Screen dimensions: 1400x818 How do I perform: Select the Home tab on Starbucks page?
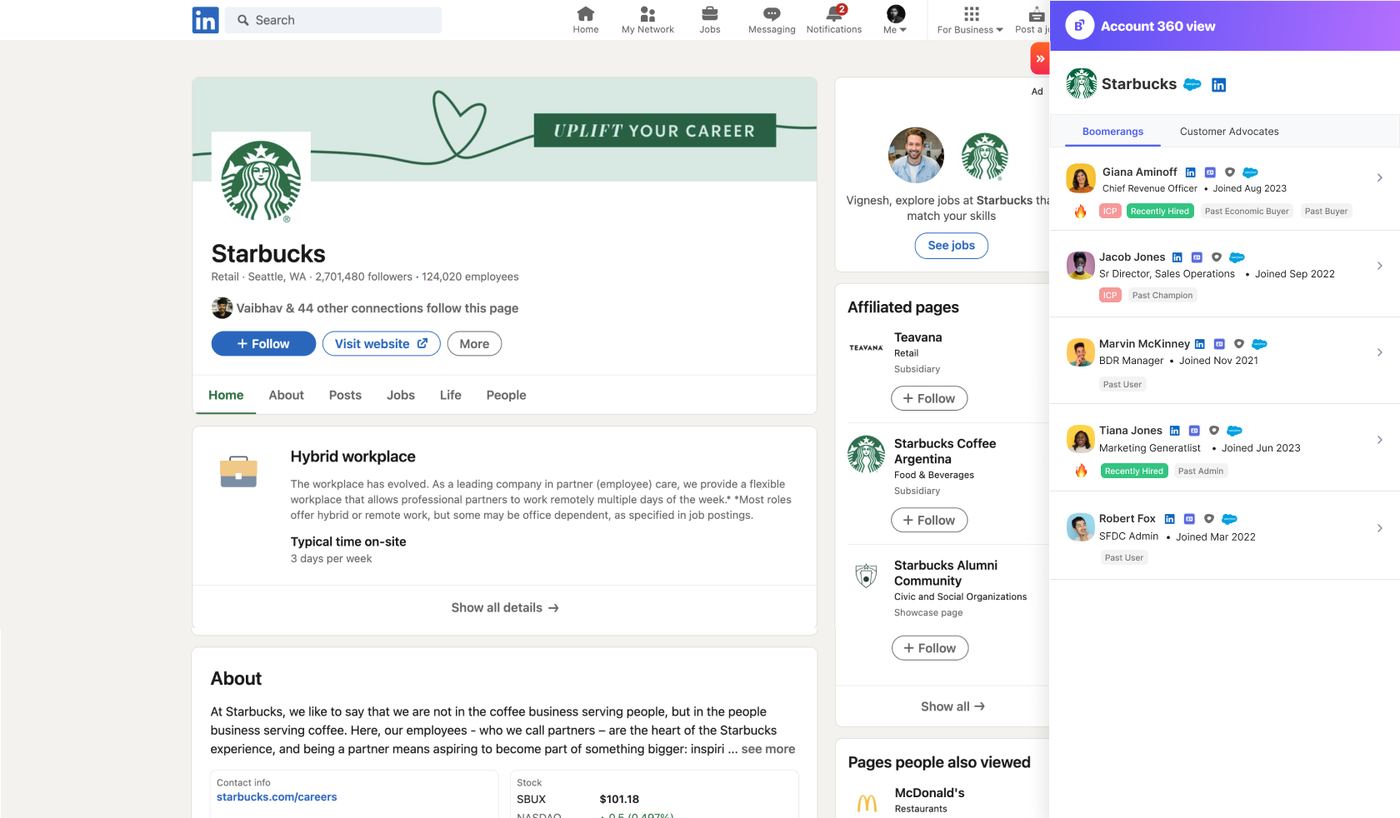point(226,395)
